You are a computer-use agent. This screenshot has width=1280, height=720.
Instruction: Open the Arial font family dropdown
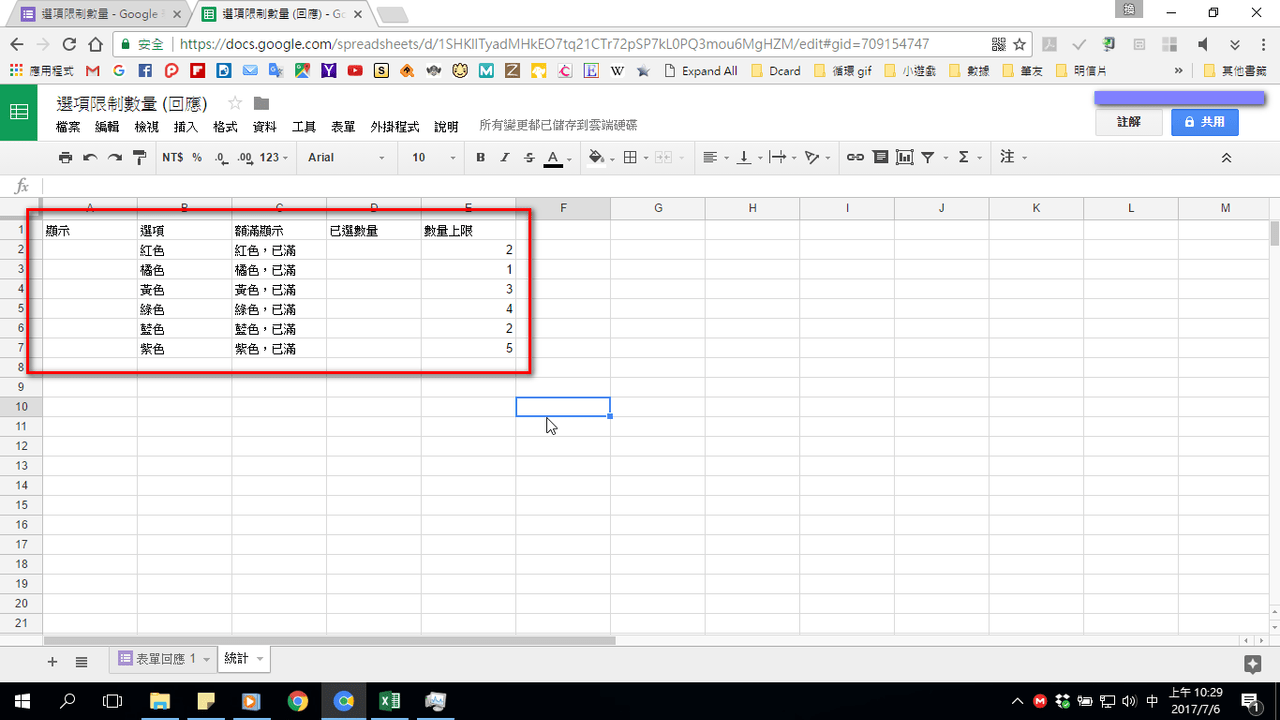pyautogui.click(x=347, y=157)
